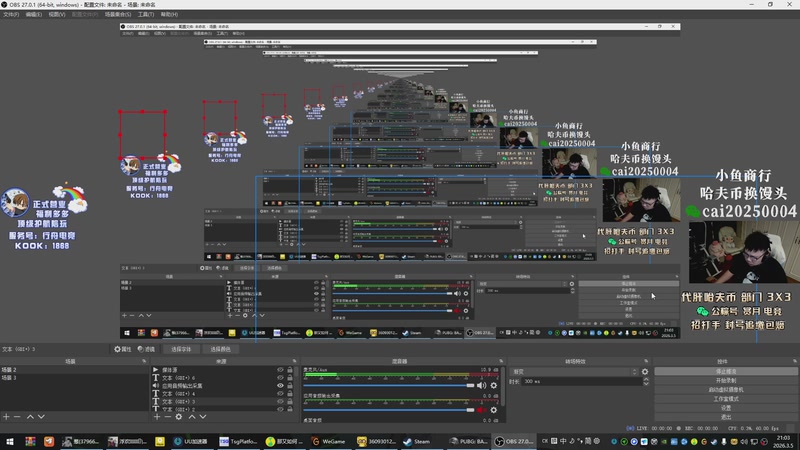Click the 启动虚拟摄像机 button

(x=726, y=390)
